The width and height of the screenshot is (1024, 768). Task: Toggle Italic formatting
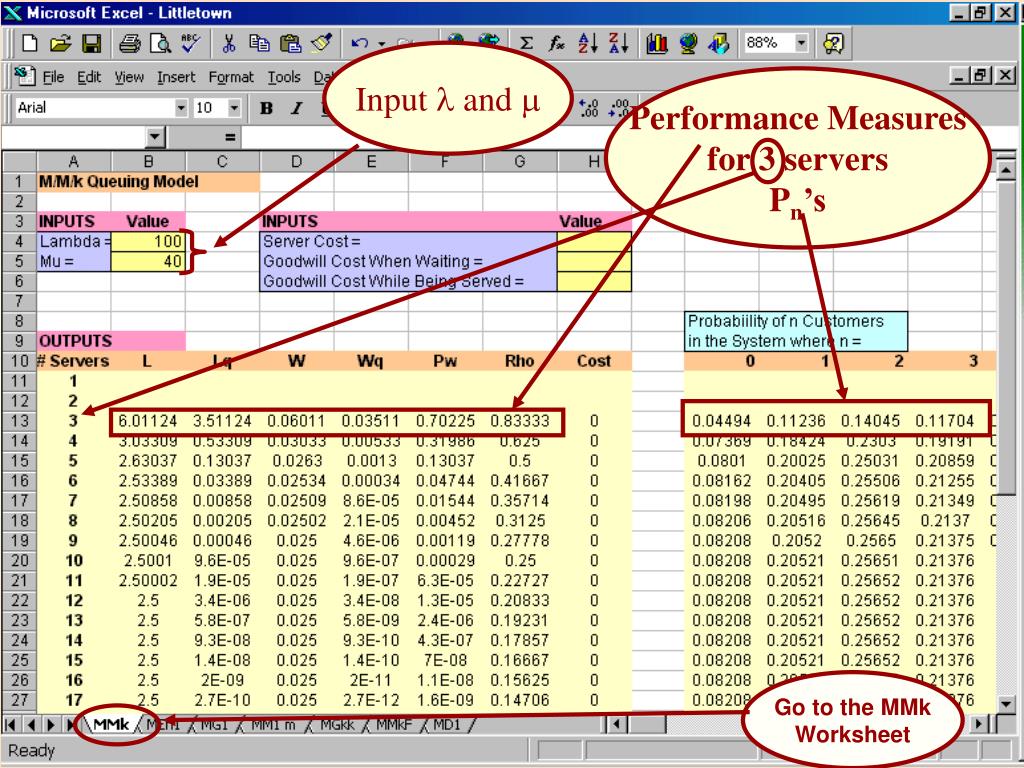point(296,108)
